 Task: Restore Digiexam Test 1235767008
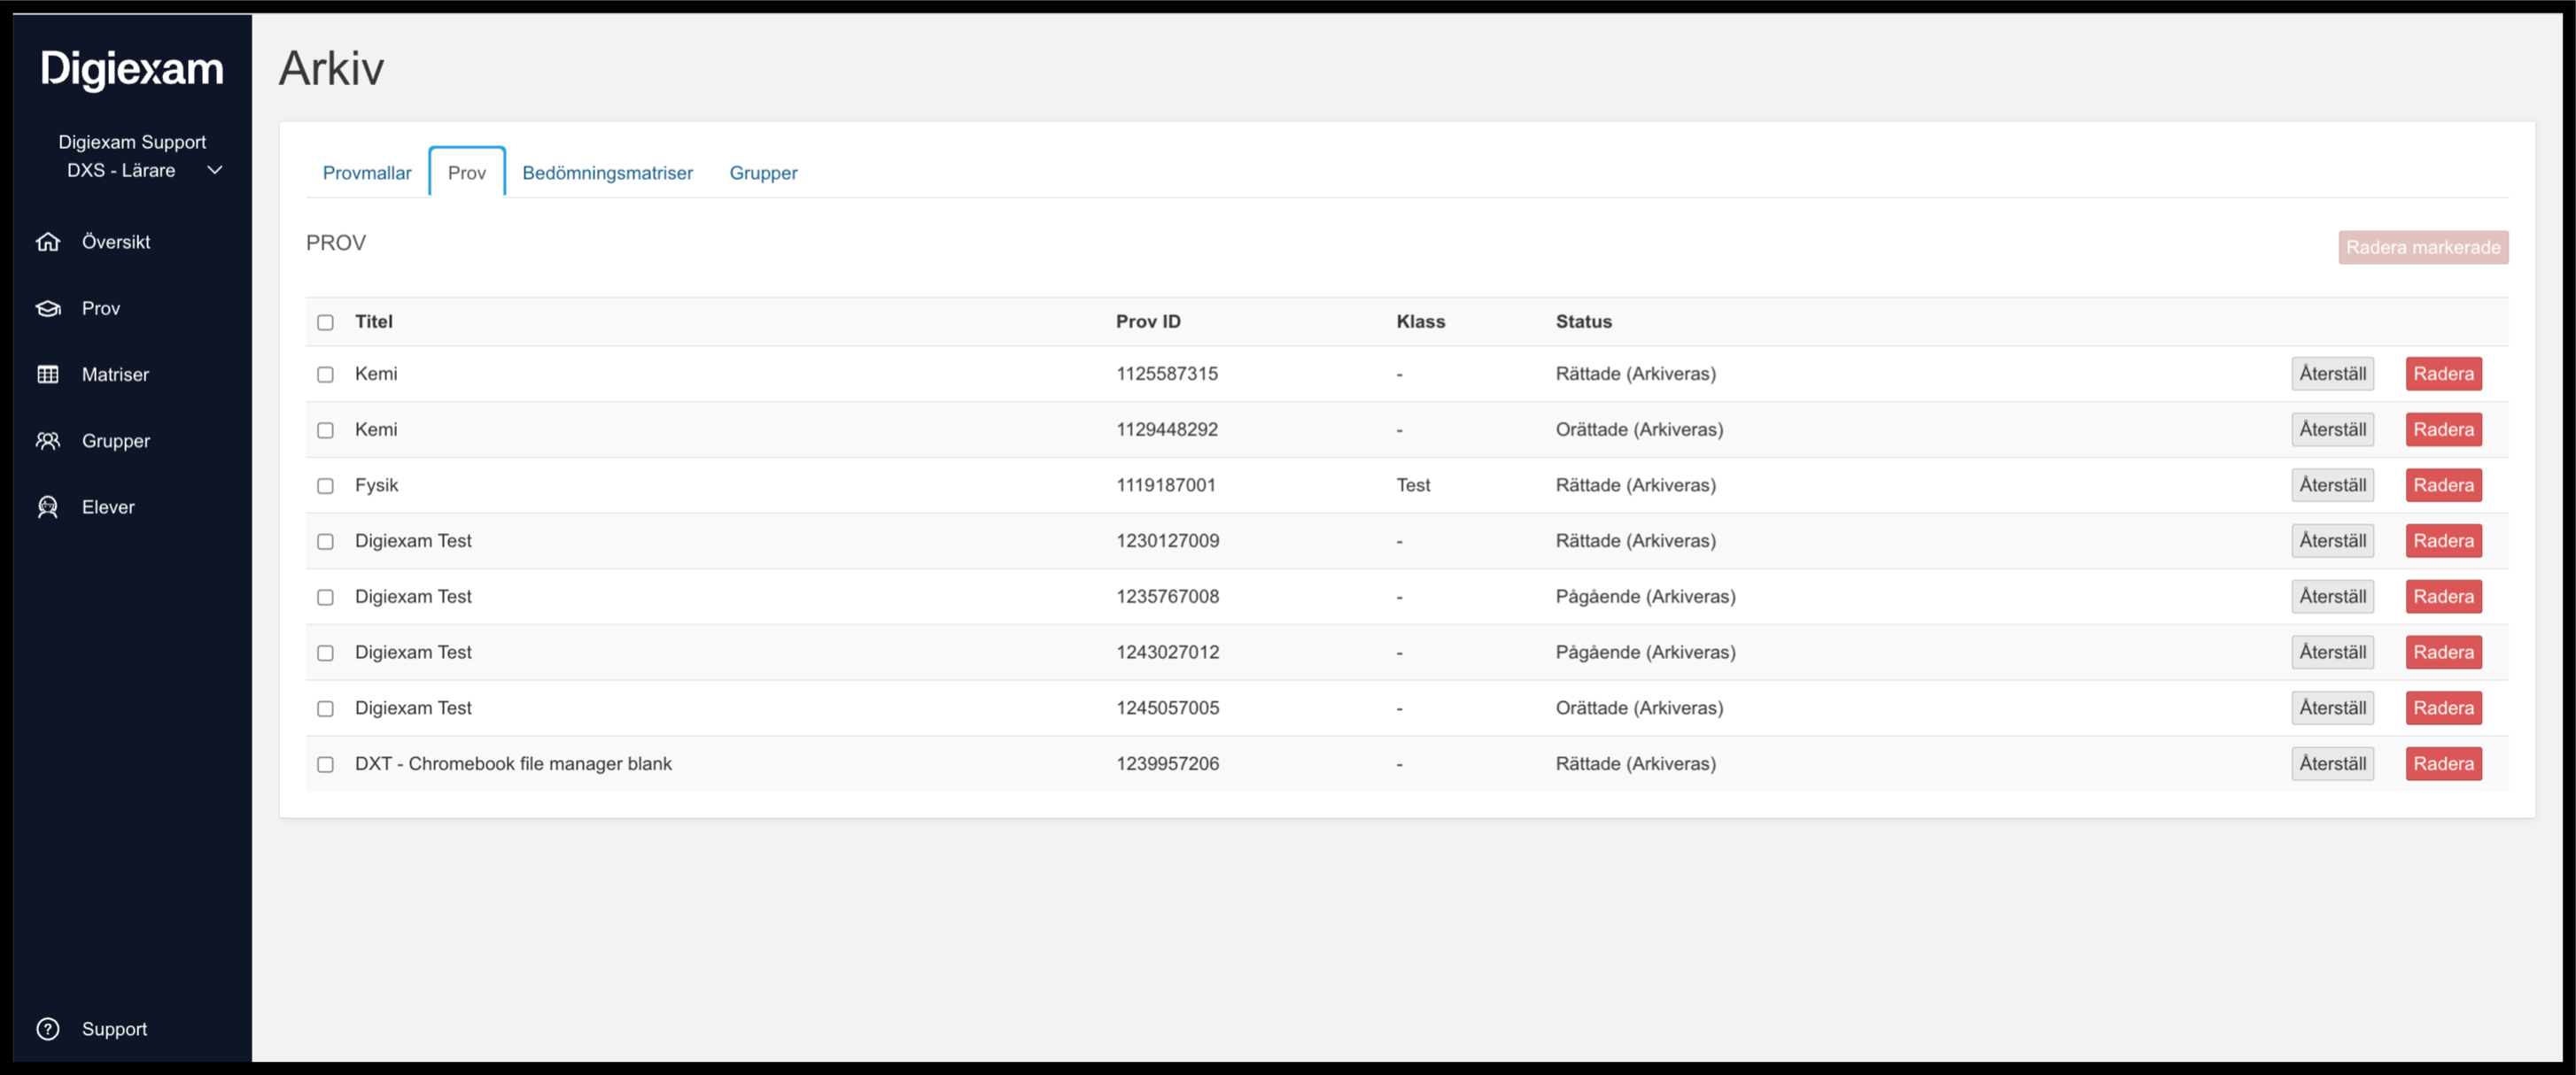click(x=2332, y=596)
